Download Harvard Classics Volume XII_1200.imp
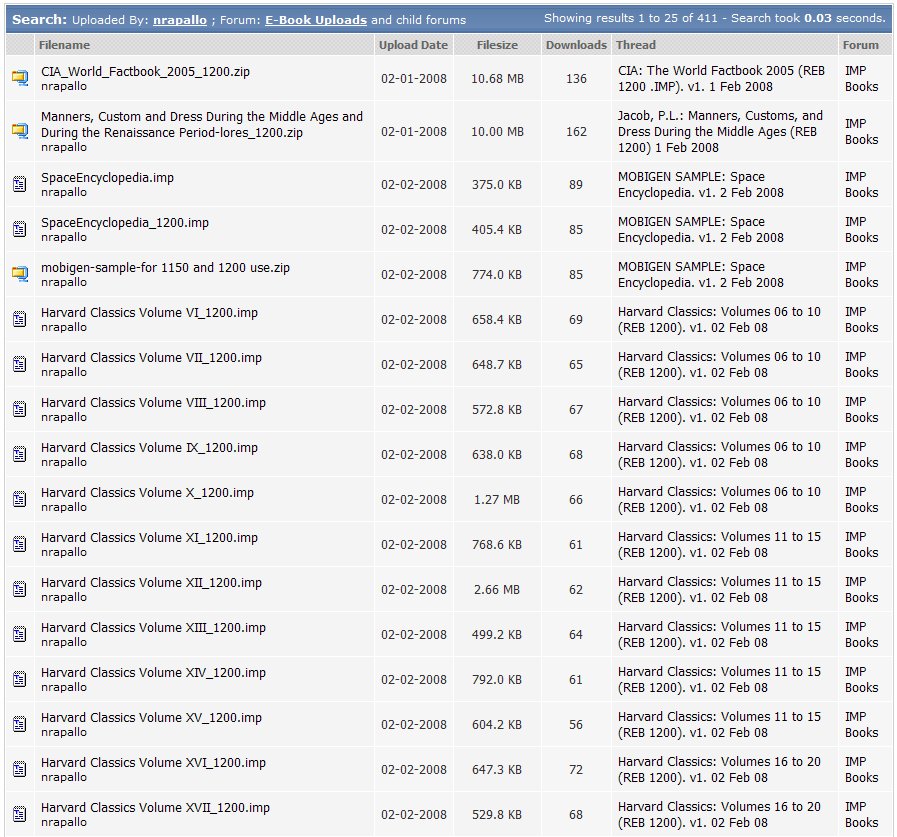 click(151, 583)
